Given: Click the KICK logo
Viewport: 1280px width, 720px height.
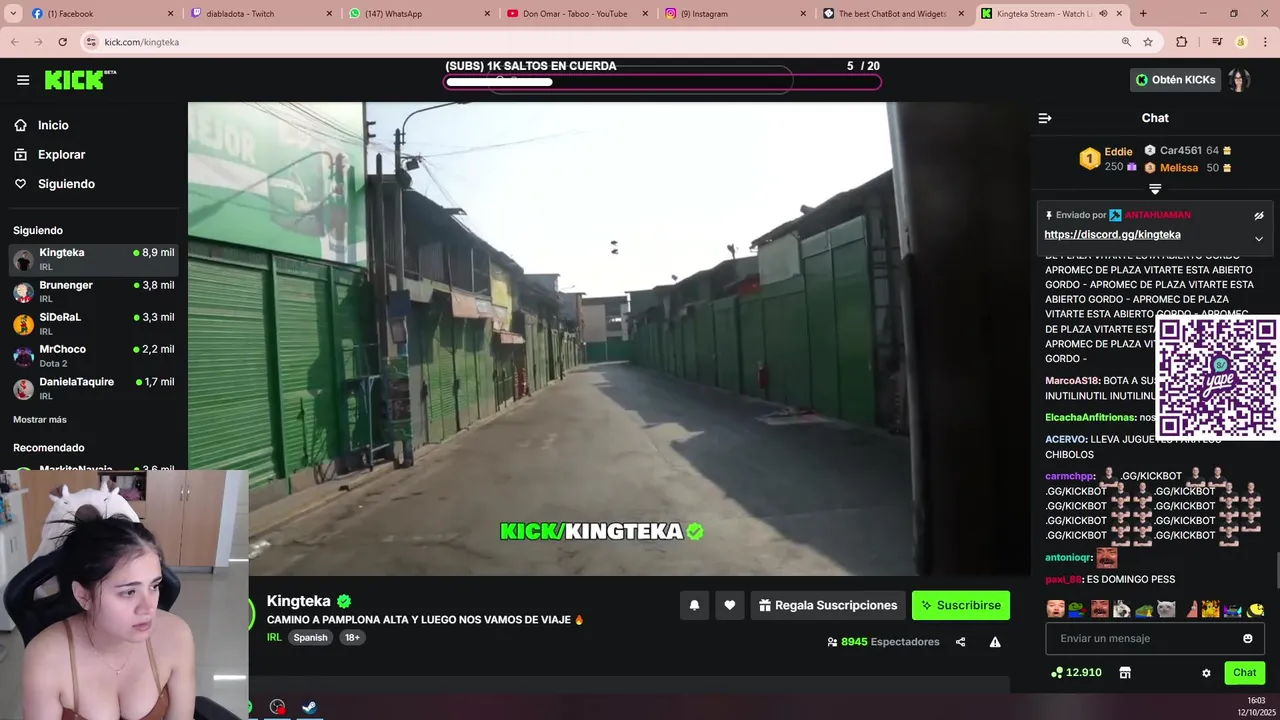Looking at the screenshot, I should tap(80, 80).
